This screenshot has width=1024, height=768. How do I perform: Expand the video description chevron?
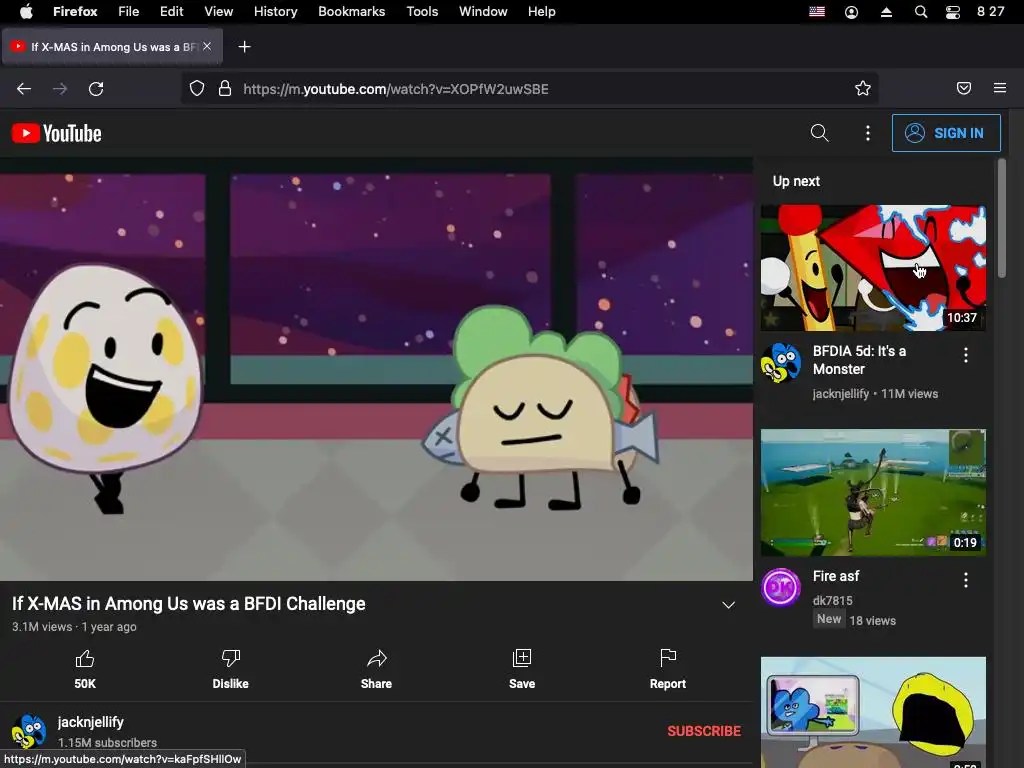(x=728, y=605)
